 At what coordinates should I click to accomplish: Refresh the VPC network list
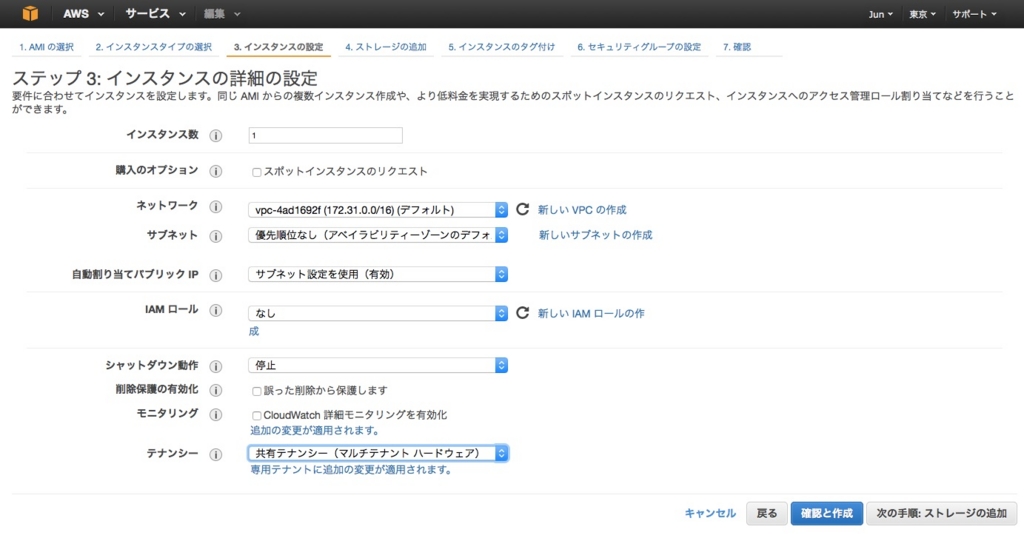(x=522, y=209)
